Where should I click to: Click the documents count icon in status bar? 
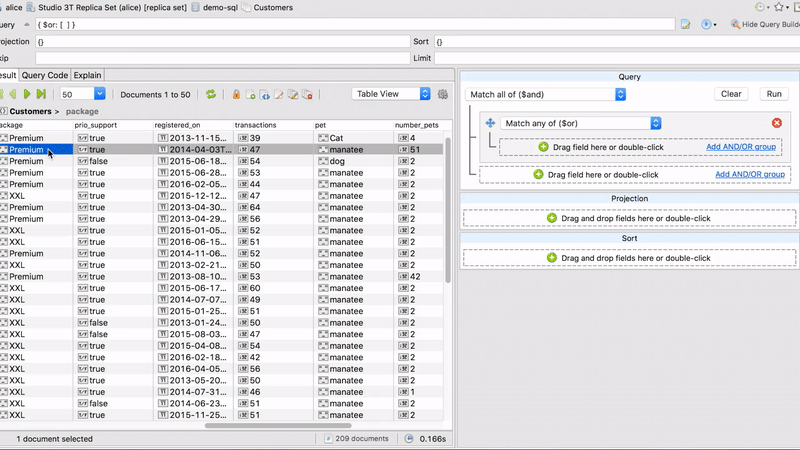[329, 439]
